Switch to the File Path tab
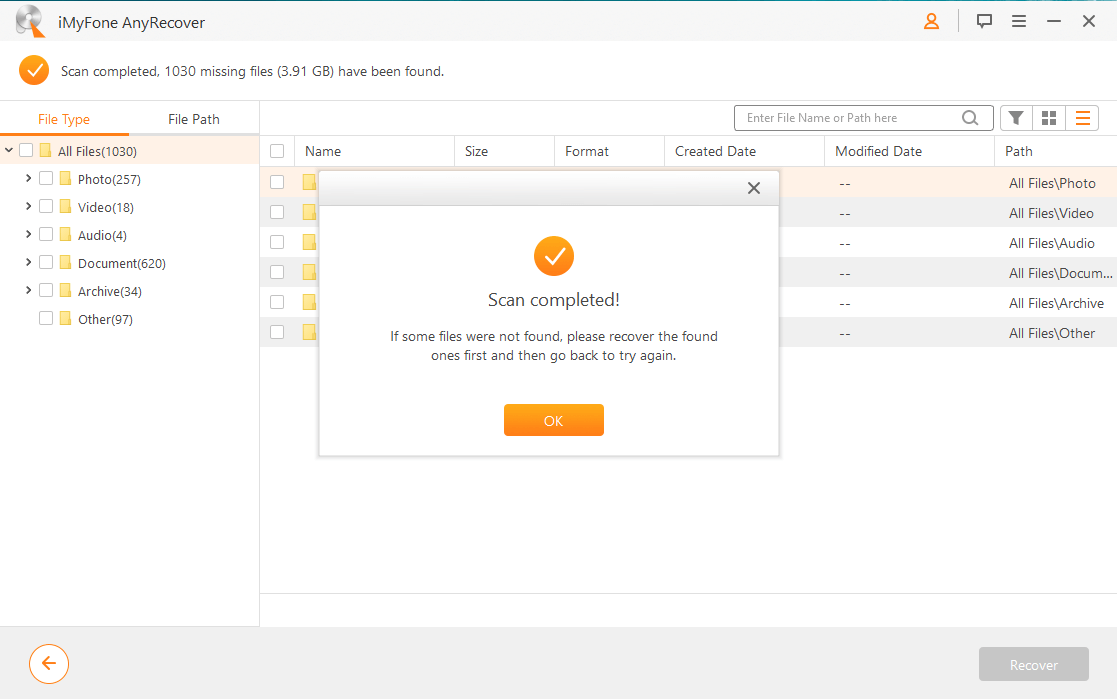 pos(194,119)
